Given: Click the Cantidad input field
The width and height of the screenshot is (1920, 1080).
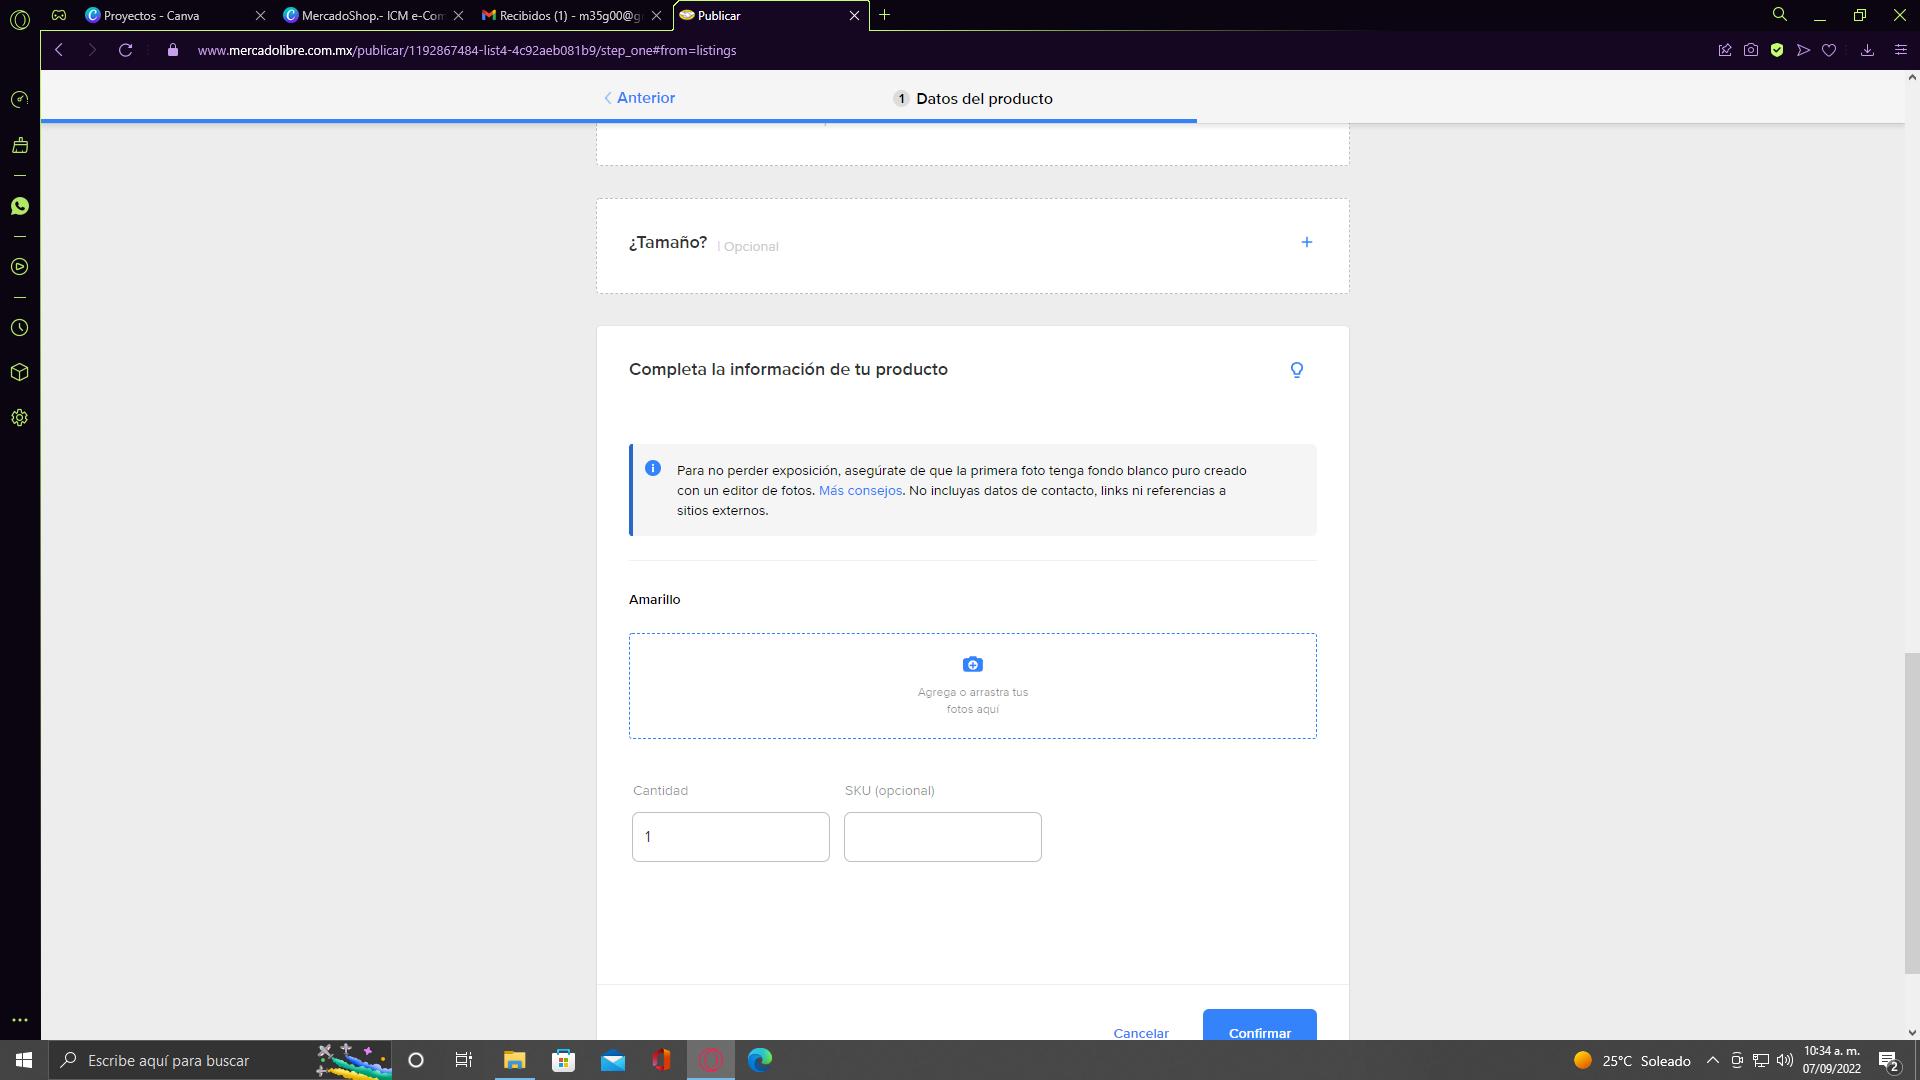Looking at the screenshot, I should 730,837.
